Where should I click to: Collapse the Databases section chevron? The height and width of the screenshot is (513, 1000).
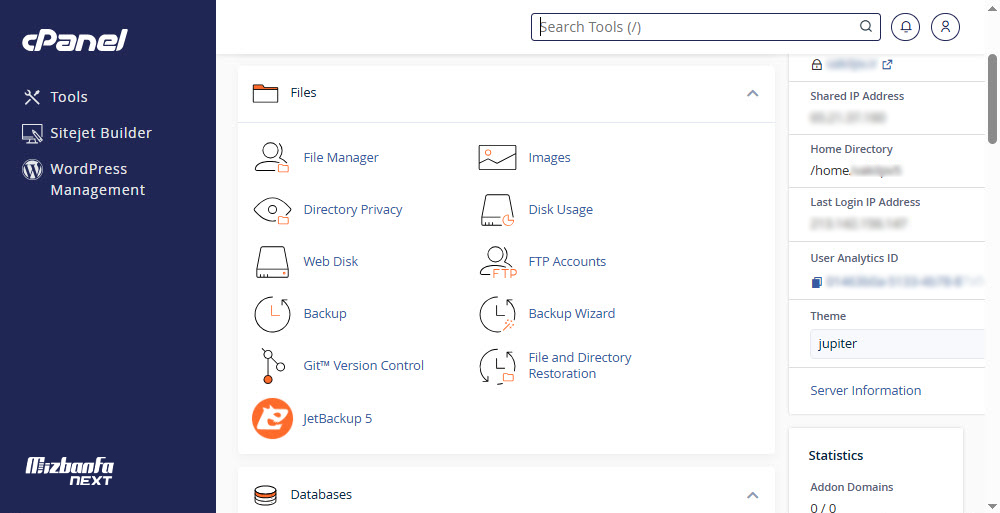753,495
